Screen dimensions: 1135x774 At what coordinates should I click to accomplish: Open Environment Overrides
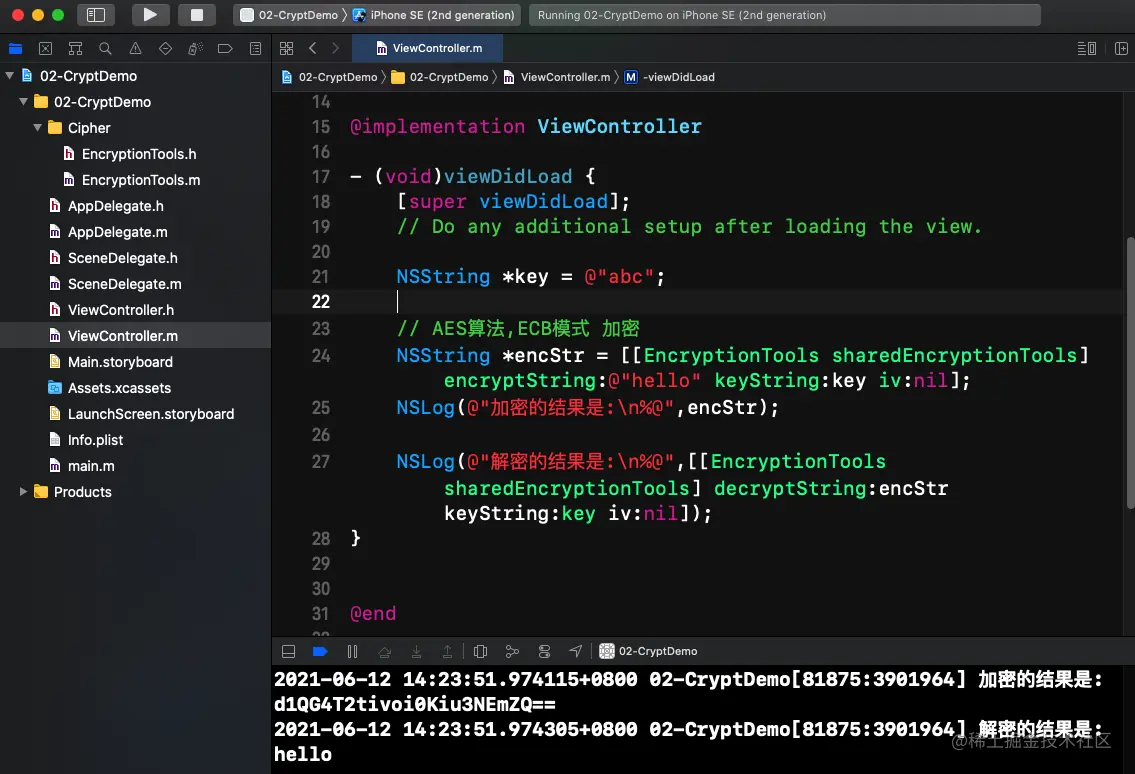[x=544, y=651]
